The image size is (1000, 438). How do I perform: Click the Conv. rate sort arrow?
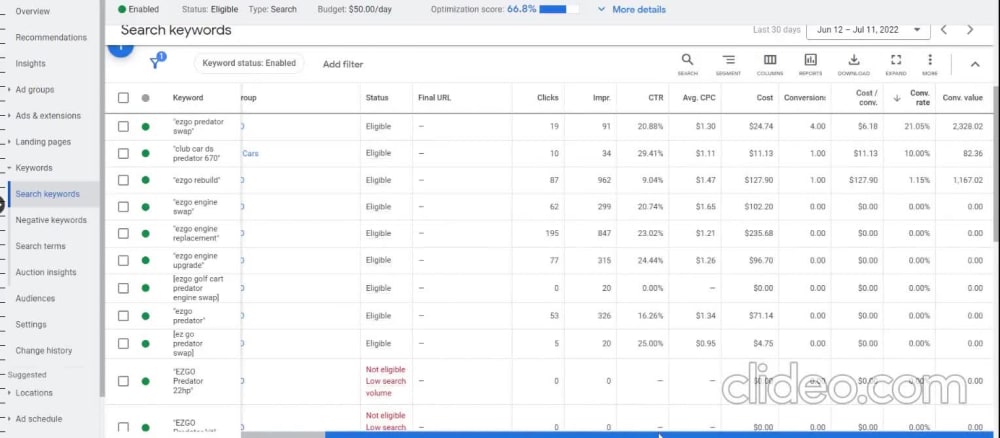[x=897, y=98]
